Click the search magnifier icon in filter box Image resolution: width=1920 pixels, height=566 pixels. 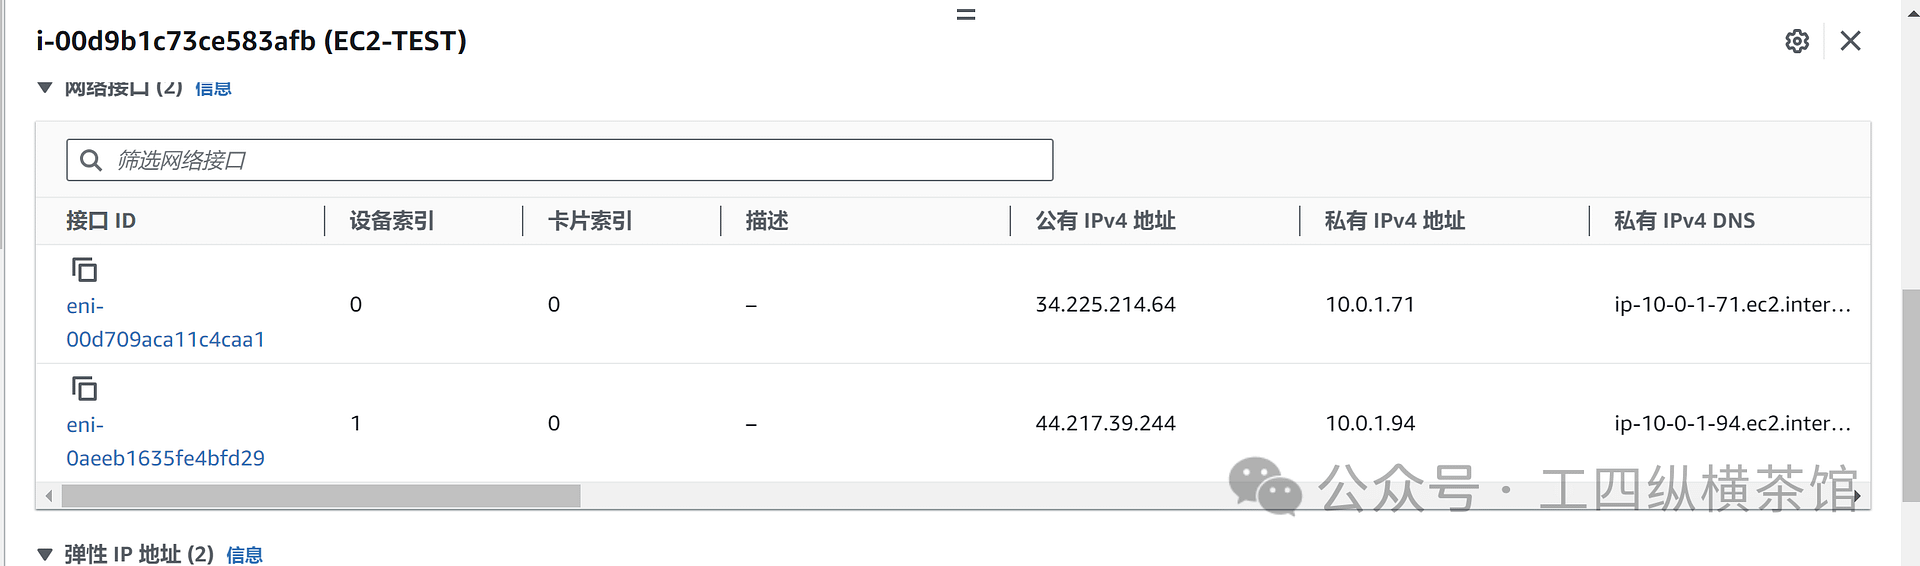tap(91, 160)
